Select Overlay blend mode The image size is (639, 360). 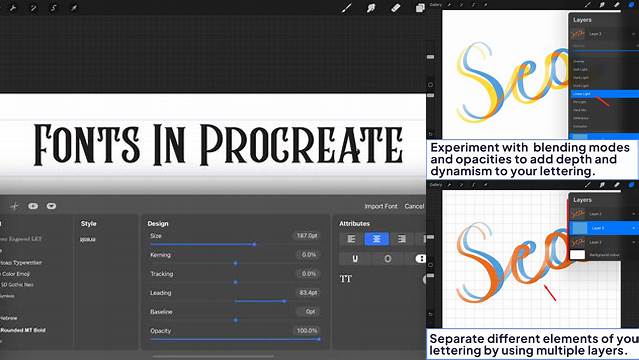click(579, 61)
